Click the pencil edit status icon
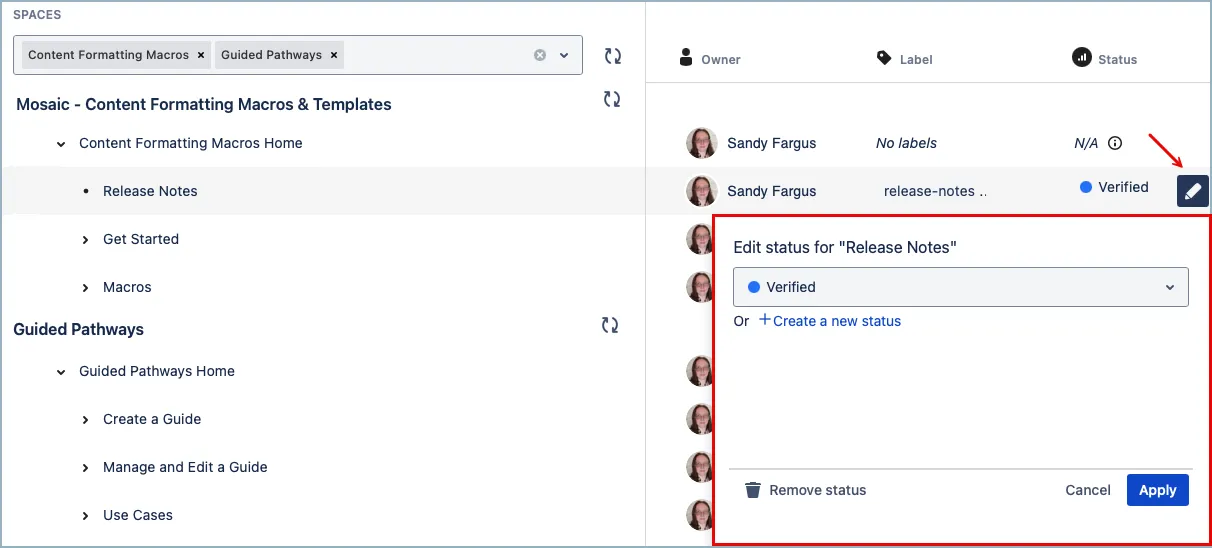Screen dimensions: 1212x548 point(1192,191)
